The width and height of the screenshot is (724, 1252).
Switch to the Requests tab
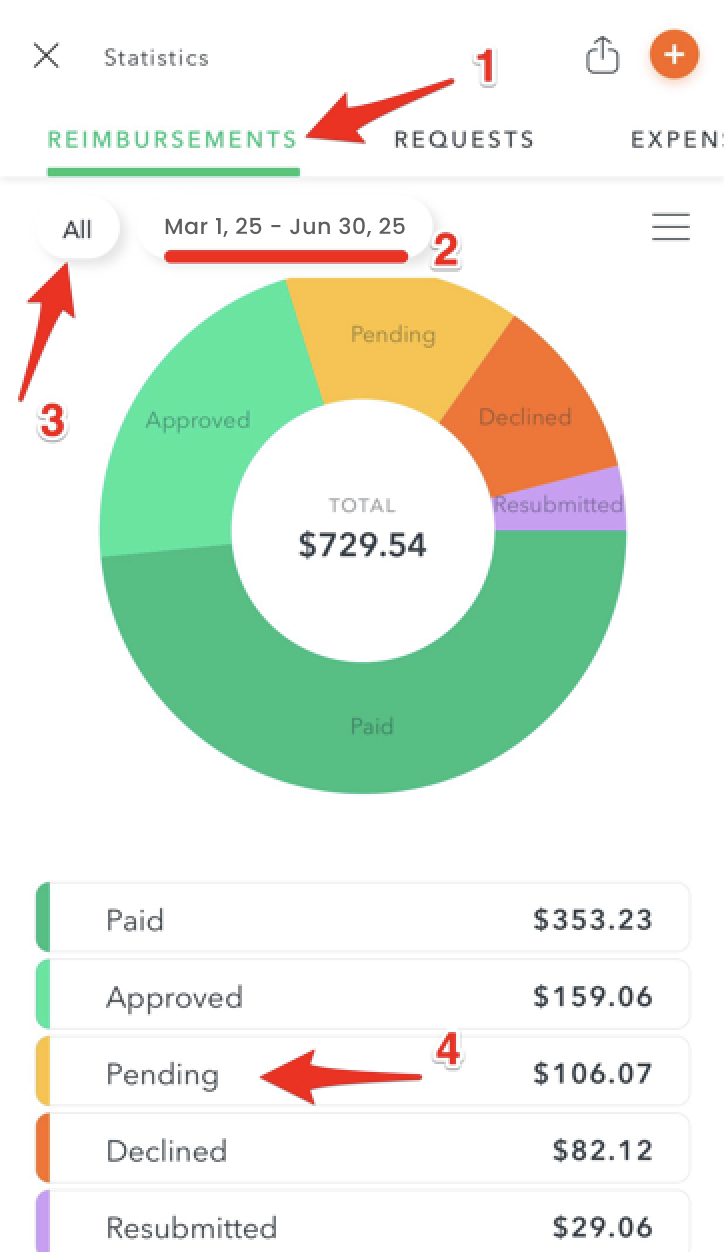pyautogui.click(x=464, y=140)
